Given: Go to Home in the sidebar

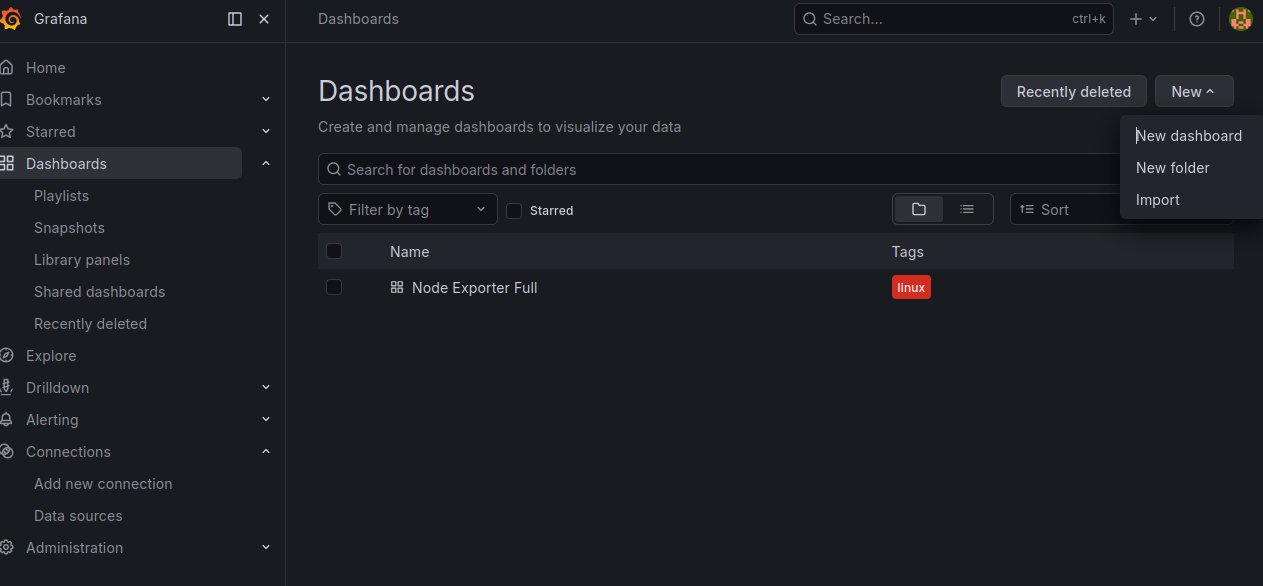Looking at the screenshot, I should point(46,68).
